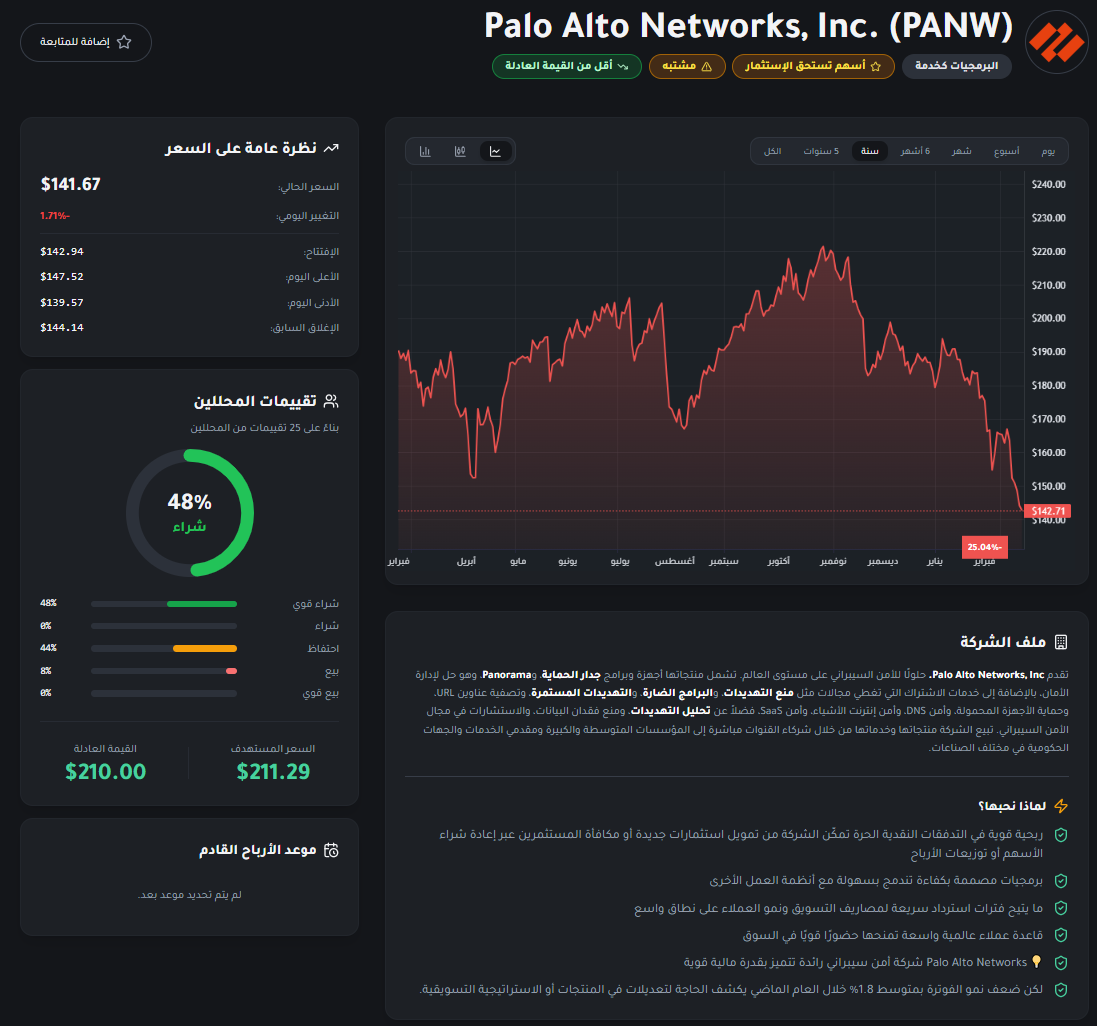Click the shield icon next to برمجيات مصممة بكفاءة
1097x1026 pixels.
pyautogui.click(x=1061, y=881)
